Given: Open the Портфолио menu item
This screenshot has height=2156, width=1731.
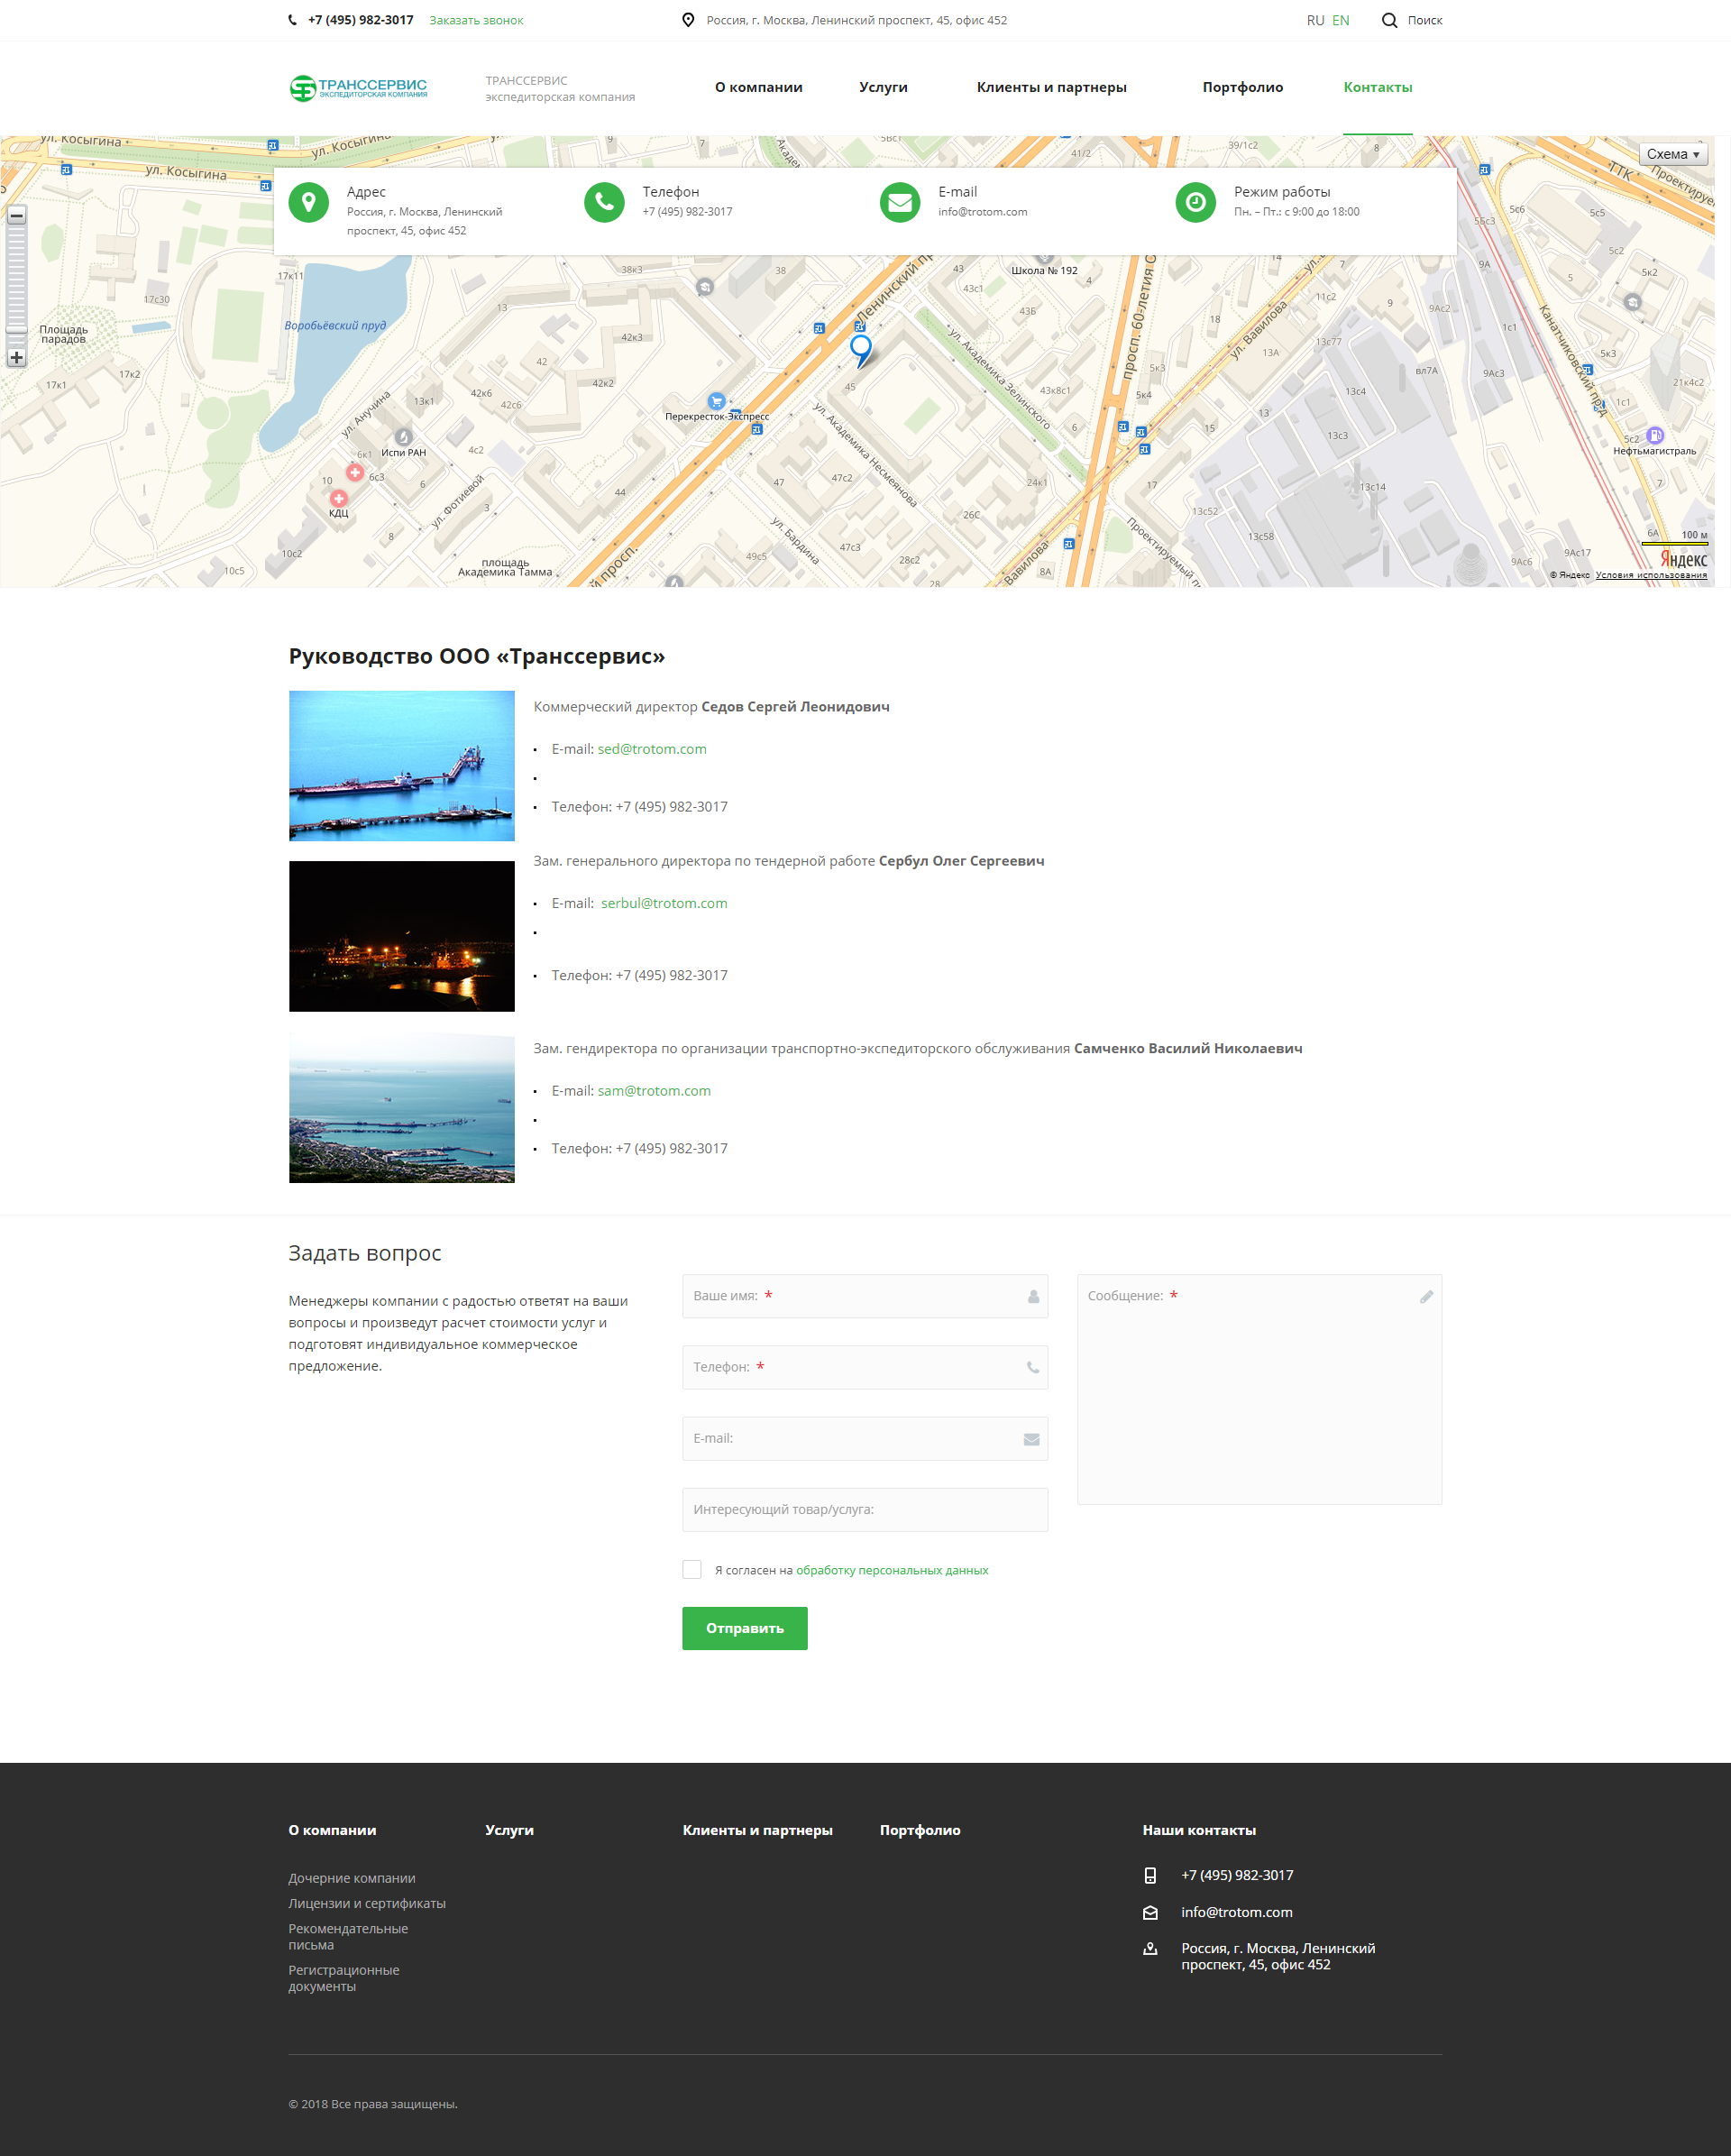Looking at the screenshot, I should click(1242, 87).
